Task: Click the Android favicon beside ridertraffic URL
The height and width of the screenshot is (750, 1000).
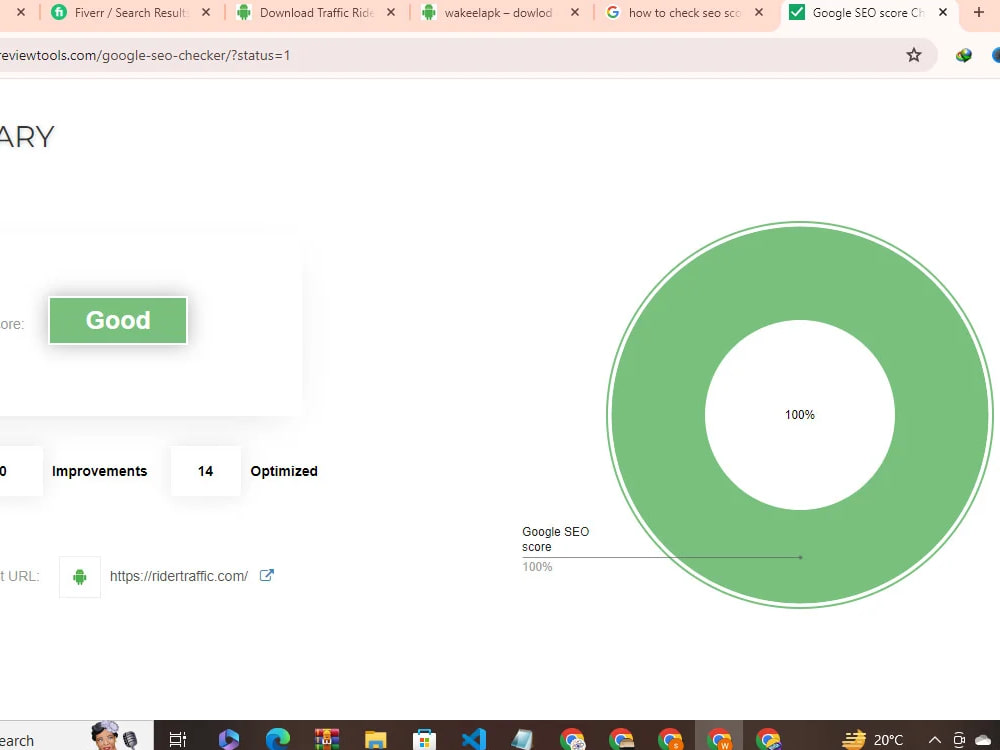Action: coord(80,577)
